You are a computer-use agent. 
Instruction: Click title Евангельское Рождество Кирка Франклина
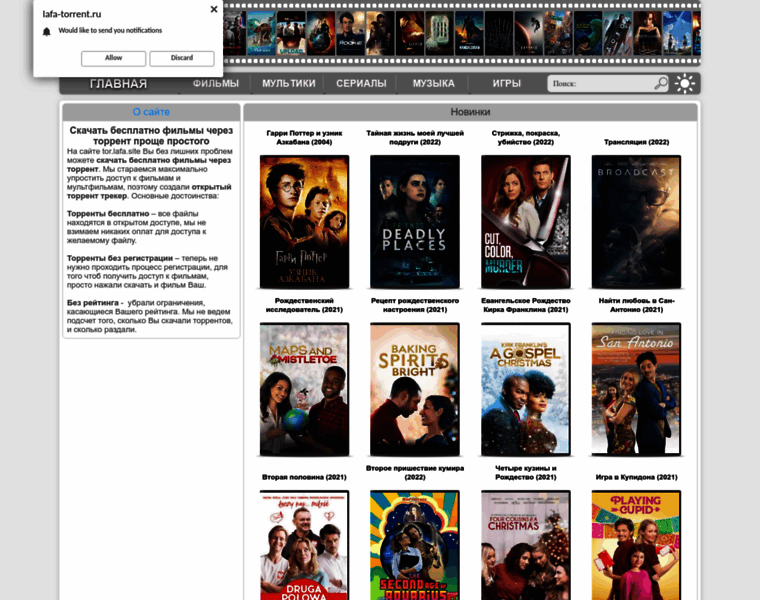click(x=526, y=305)
